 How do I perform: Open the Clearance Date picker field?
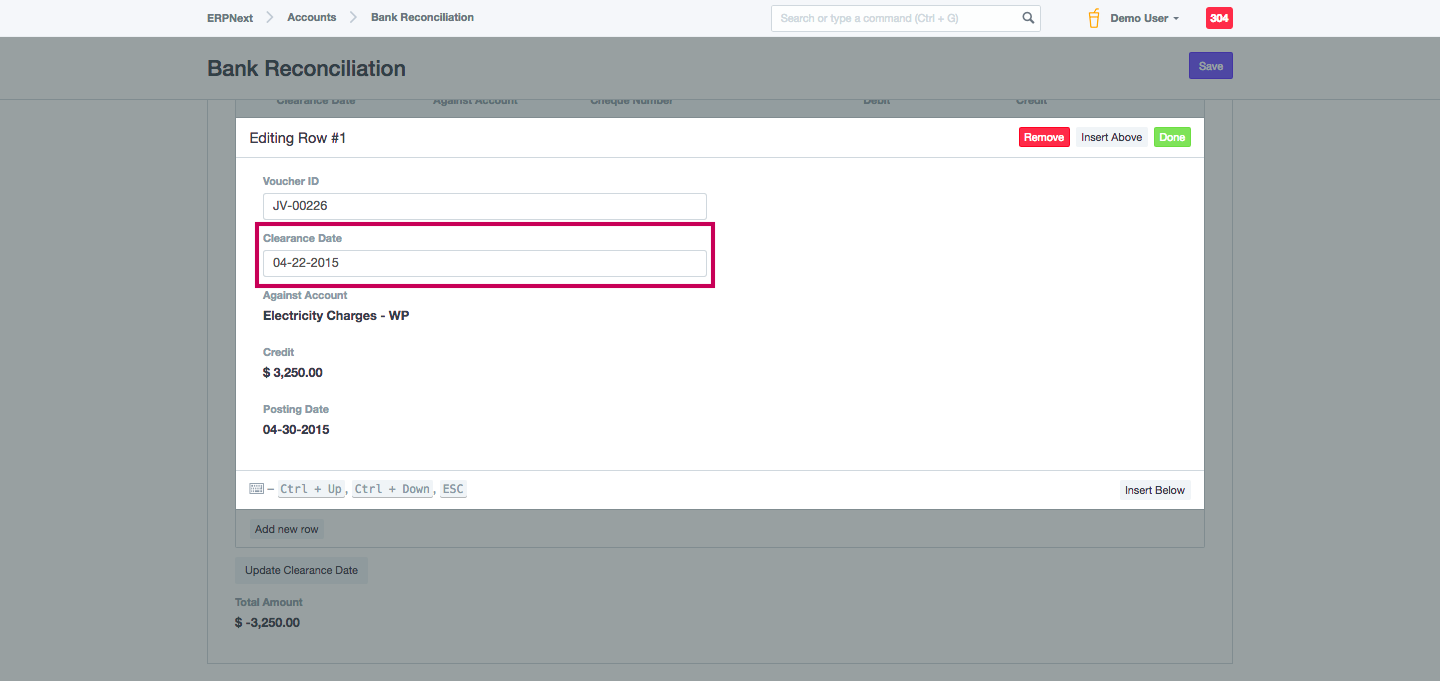point(484,263)
